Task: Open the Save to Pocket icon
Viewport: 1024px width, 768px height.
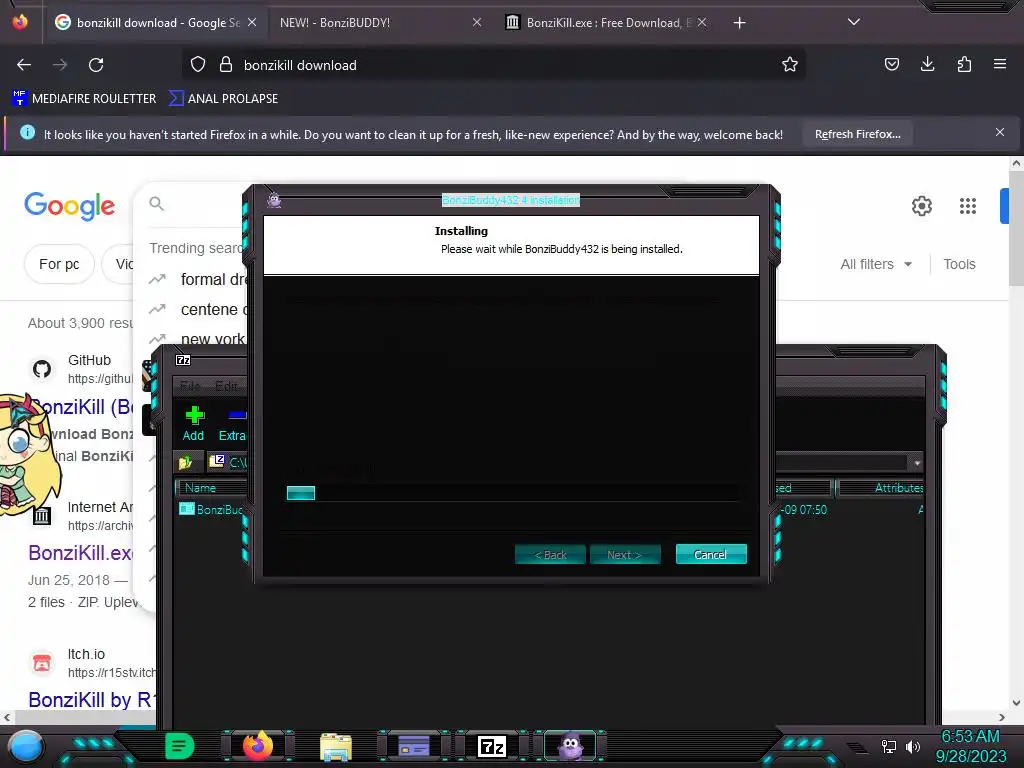Action: 891,64
